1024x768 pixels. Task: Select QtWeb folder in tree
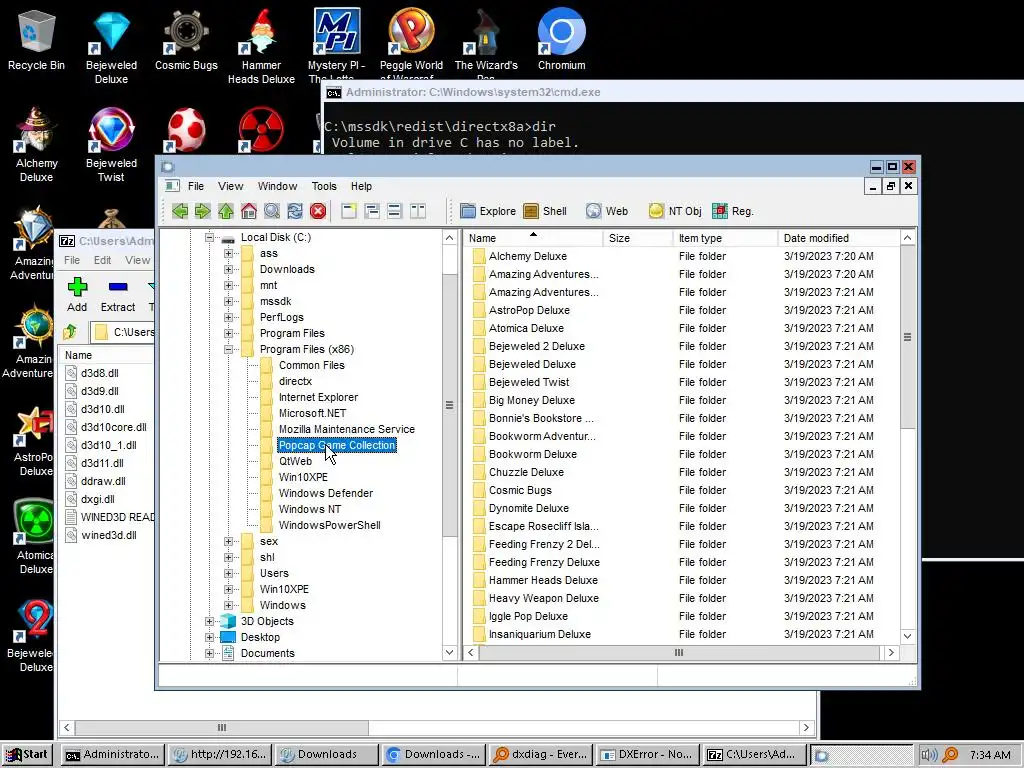pyautogui.click(x=295, y=461)
